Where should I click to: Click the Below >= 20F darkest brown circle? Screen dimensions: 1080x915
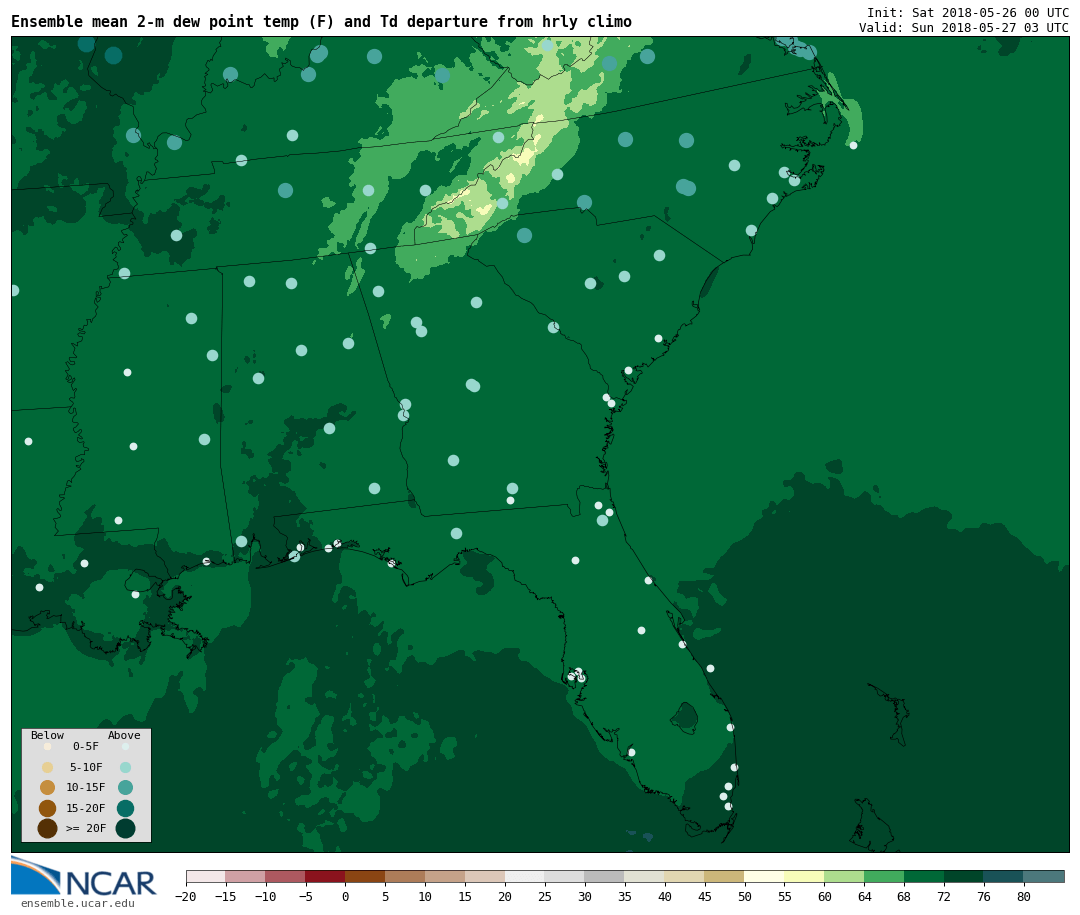(48, 828)
